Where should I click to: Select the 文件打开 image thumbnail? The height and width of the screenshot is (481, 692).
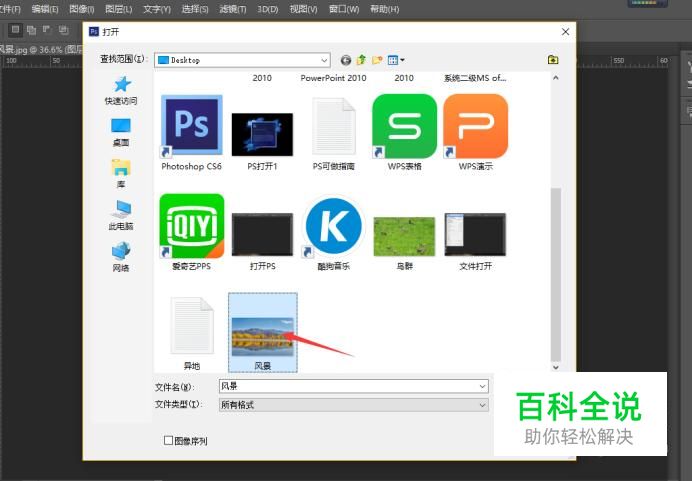click(x=475, y=234)
